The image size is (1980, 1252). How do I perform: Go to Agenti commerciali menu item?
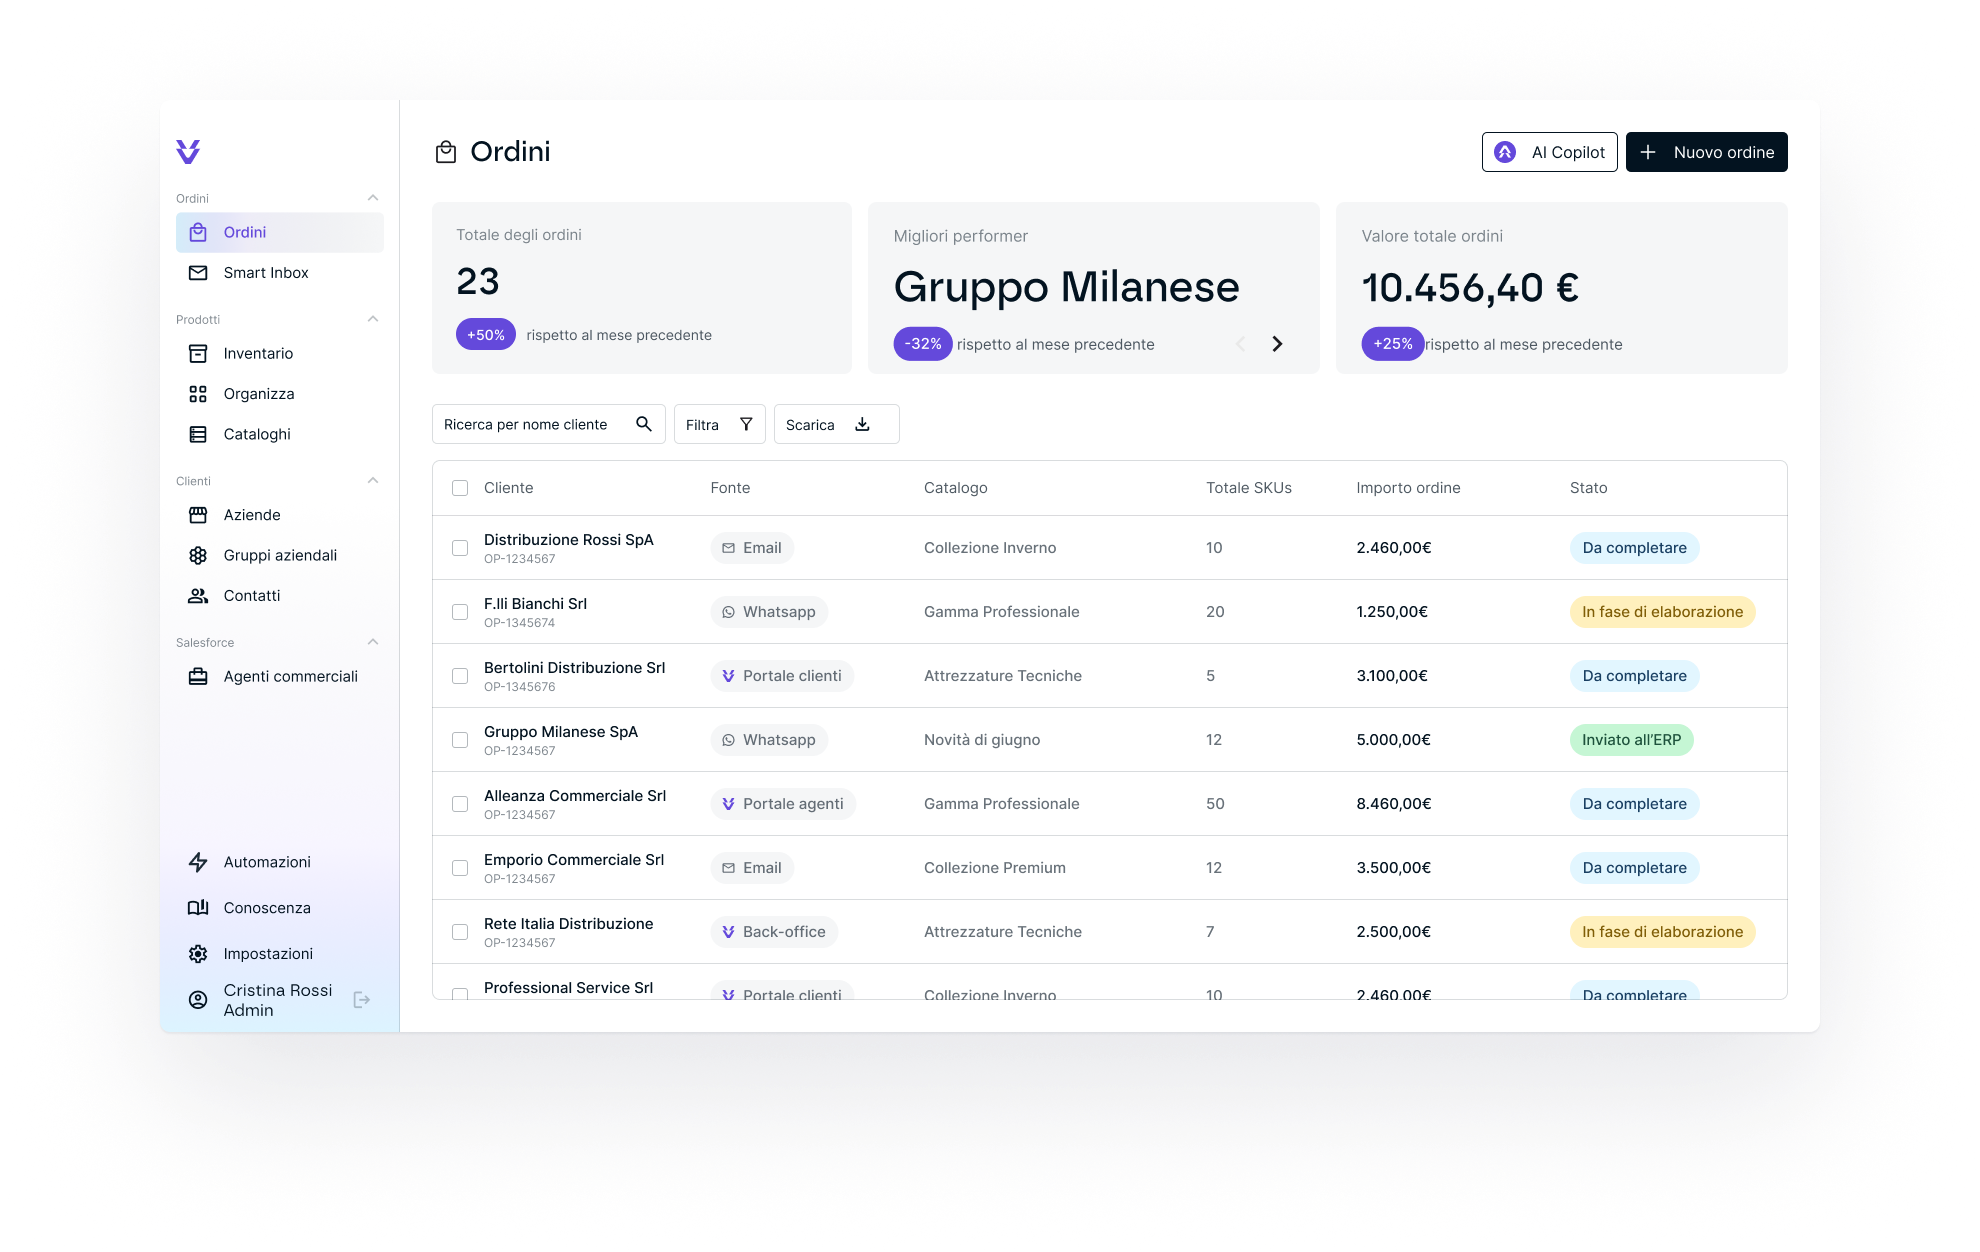click(x=290, y=677)
